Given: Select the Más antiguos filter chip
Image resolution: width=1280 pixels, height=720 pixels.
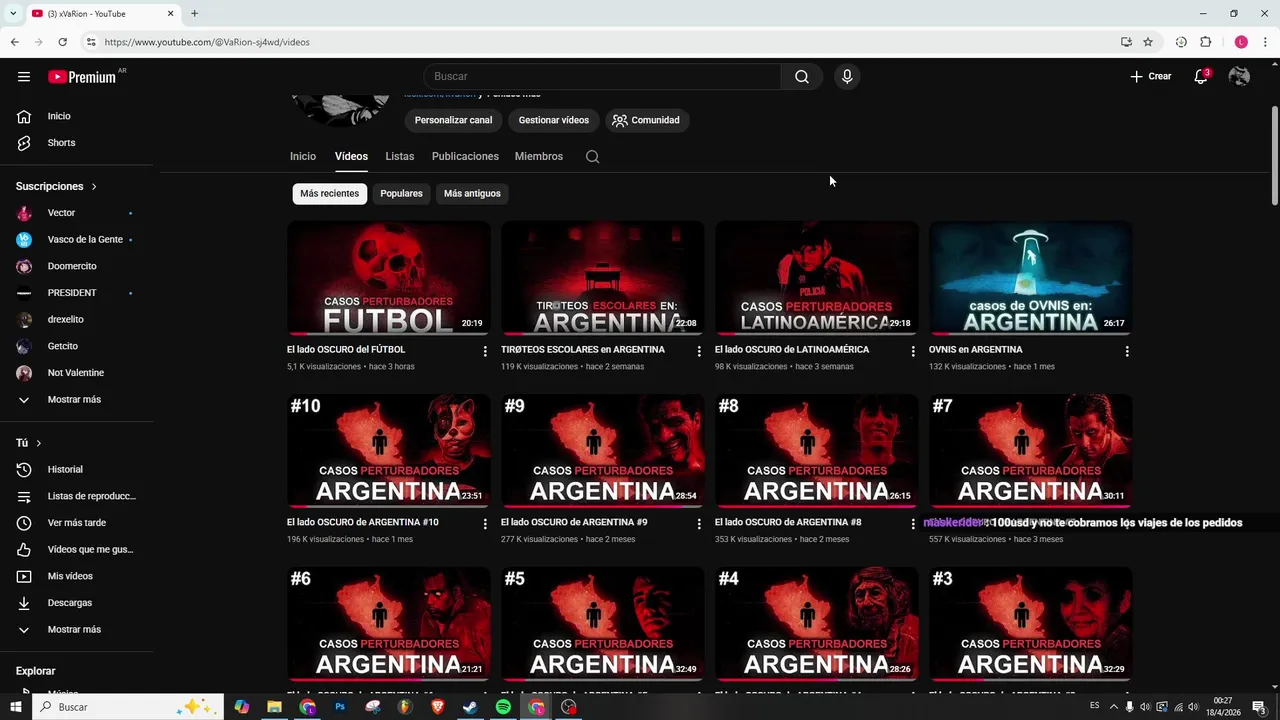Looking at the screenshot, I should 472,193.
